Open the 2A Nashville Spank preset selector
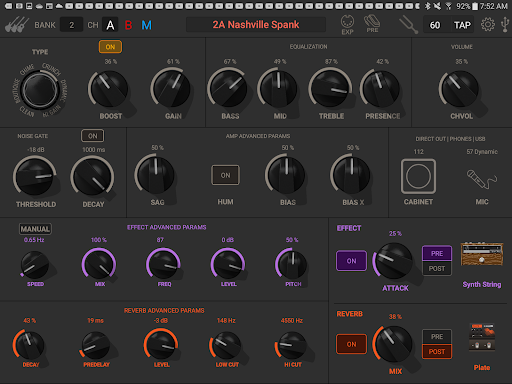This screenshot has width=512, height=384. coord(256,25)
